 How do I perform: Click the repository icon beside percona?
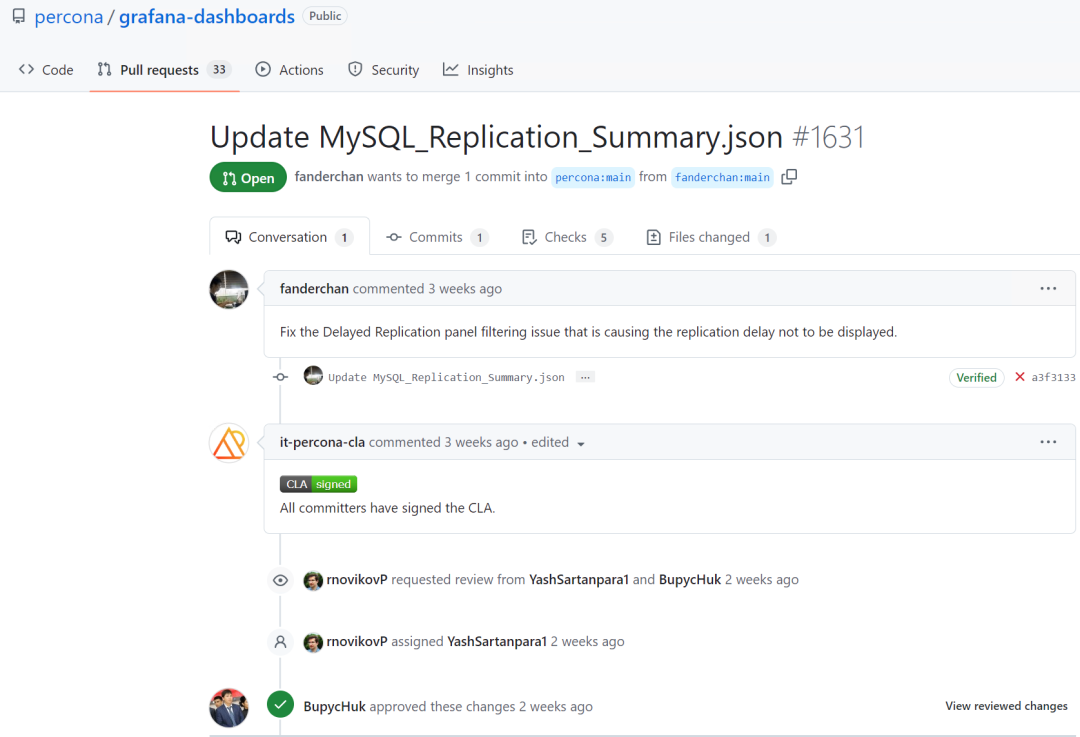[x=19, y=17]
